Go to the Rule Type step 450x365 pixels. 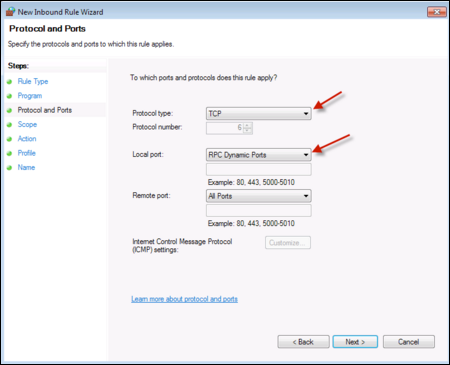coord(33,81)
